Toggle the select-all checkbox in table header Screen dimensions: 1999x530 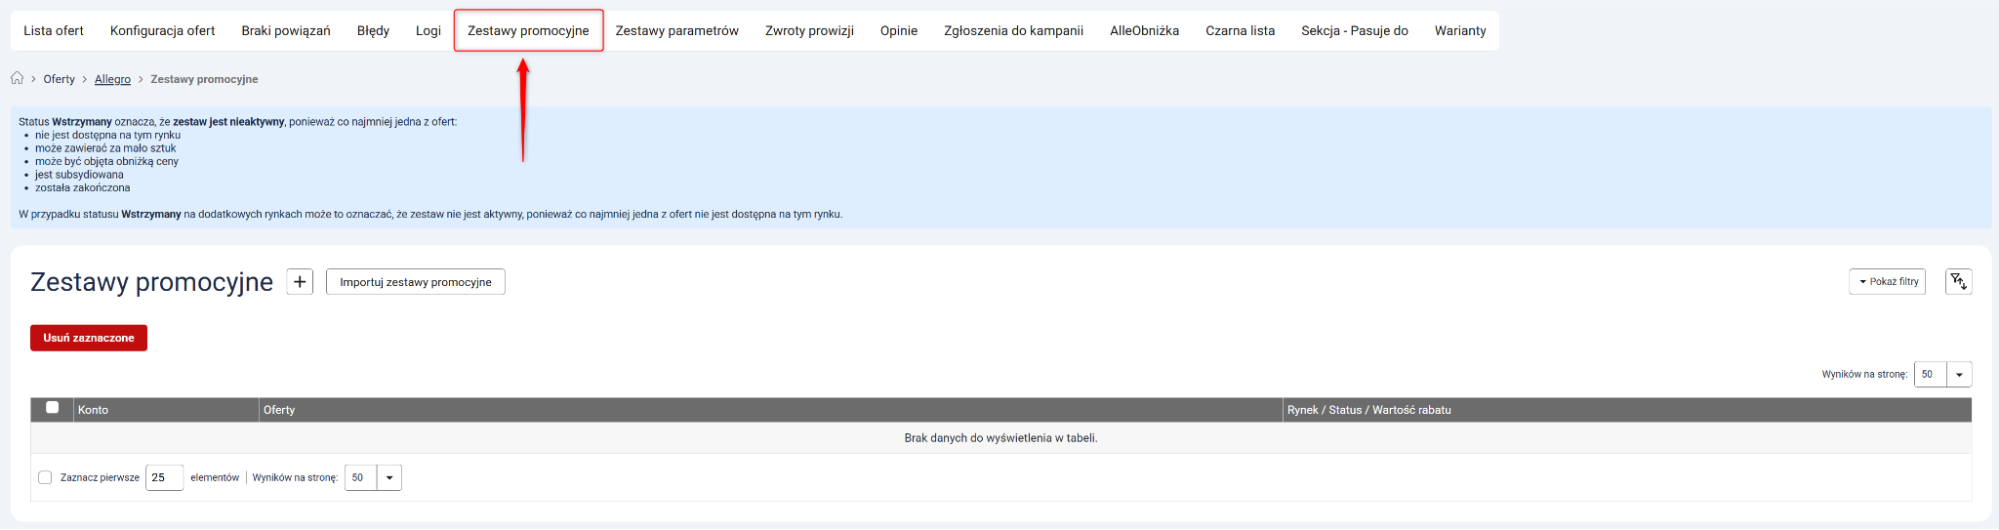[52, 408]
